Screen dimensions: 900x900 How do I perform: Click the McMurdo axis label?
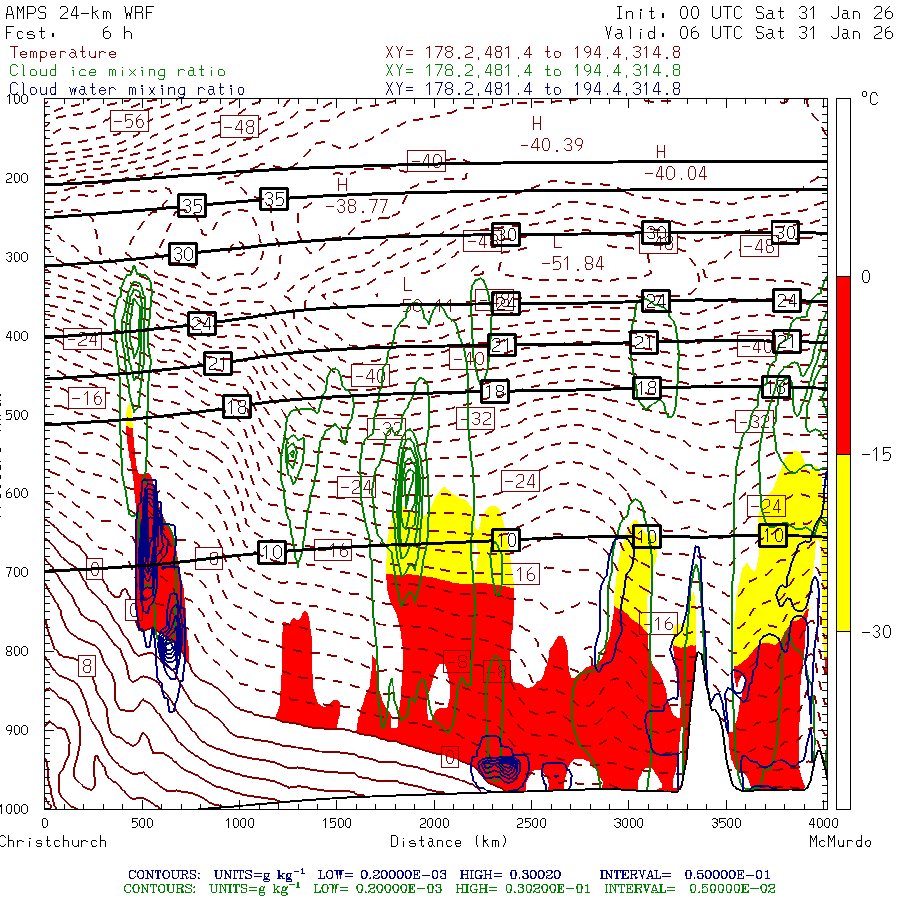840,842
